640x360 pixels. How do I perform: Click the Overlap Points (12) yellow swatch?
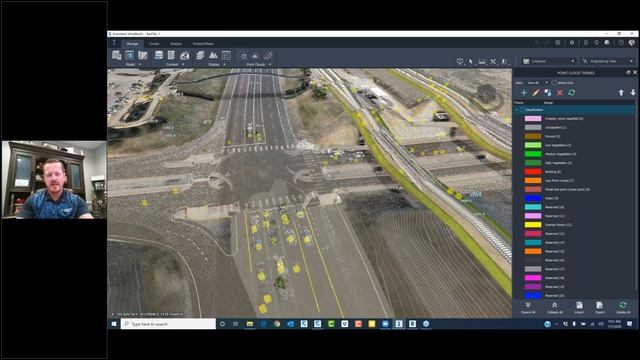click(x=533, y=225)
